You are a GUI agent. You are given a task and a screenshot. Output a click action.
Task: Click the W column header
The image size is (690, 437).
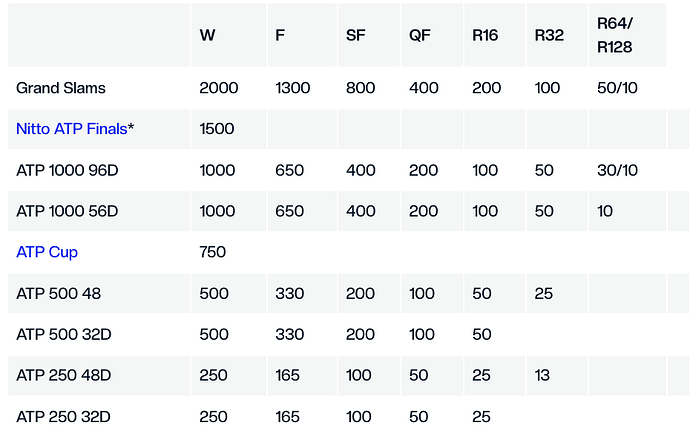[207, 35]
